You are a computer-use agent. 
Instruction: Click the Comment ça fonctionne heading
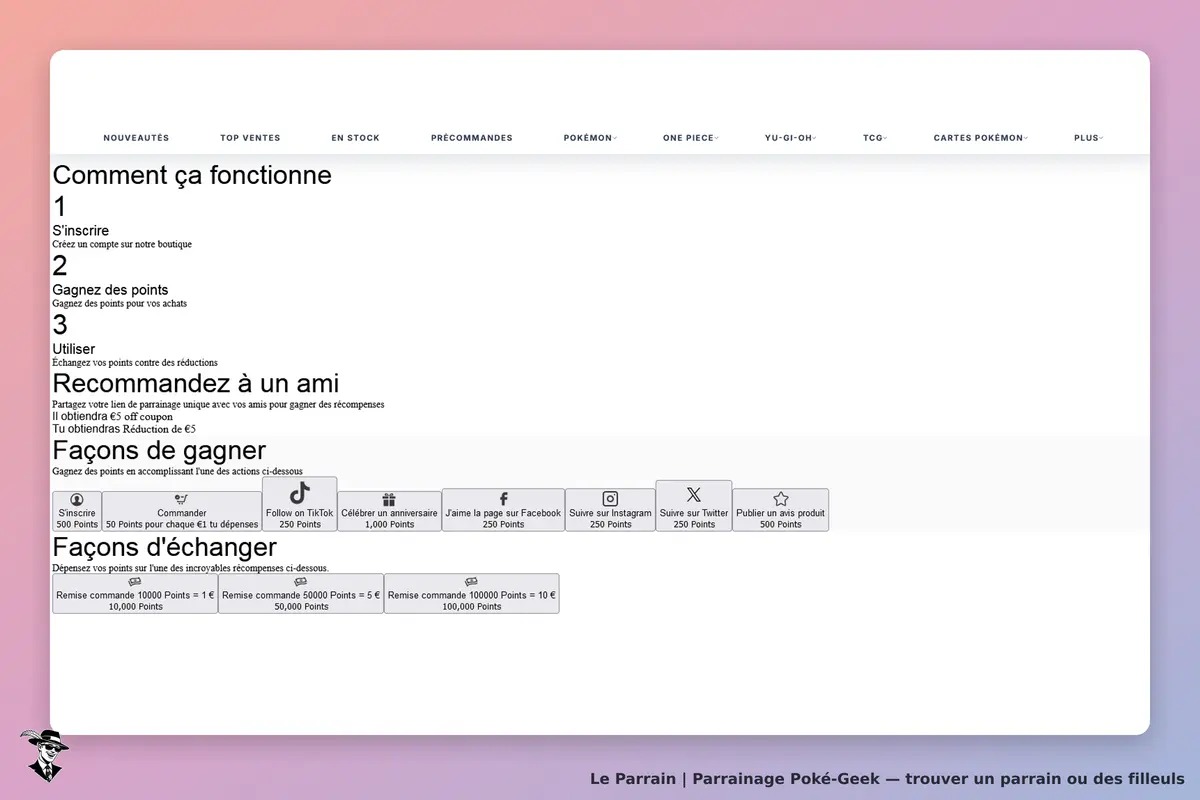point(192,175)
